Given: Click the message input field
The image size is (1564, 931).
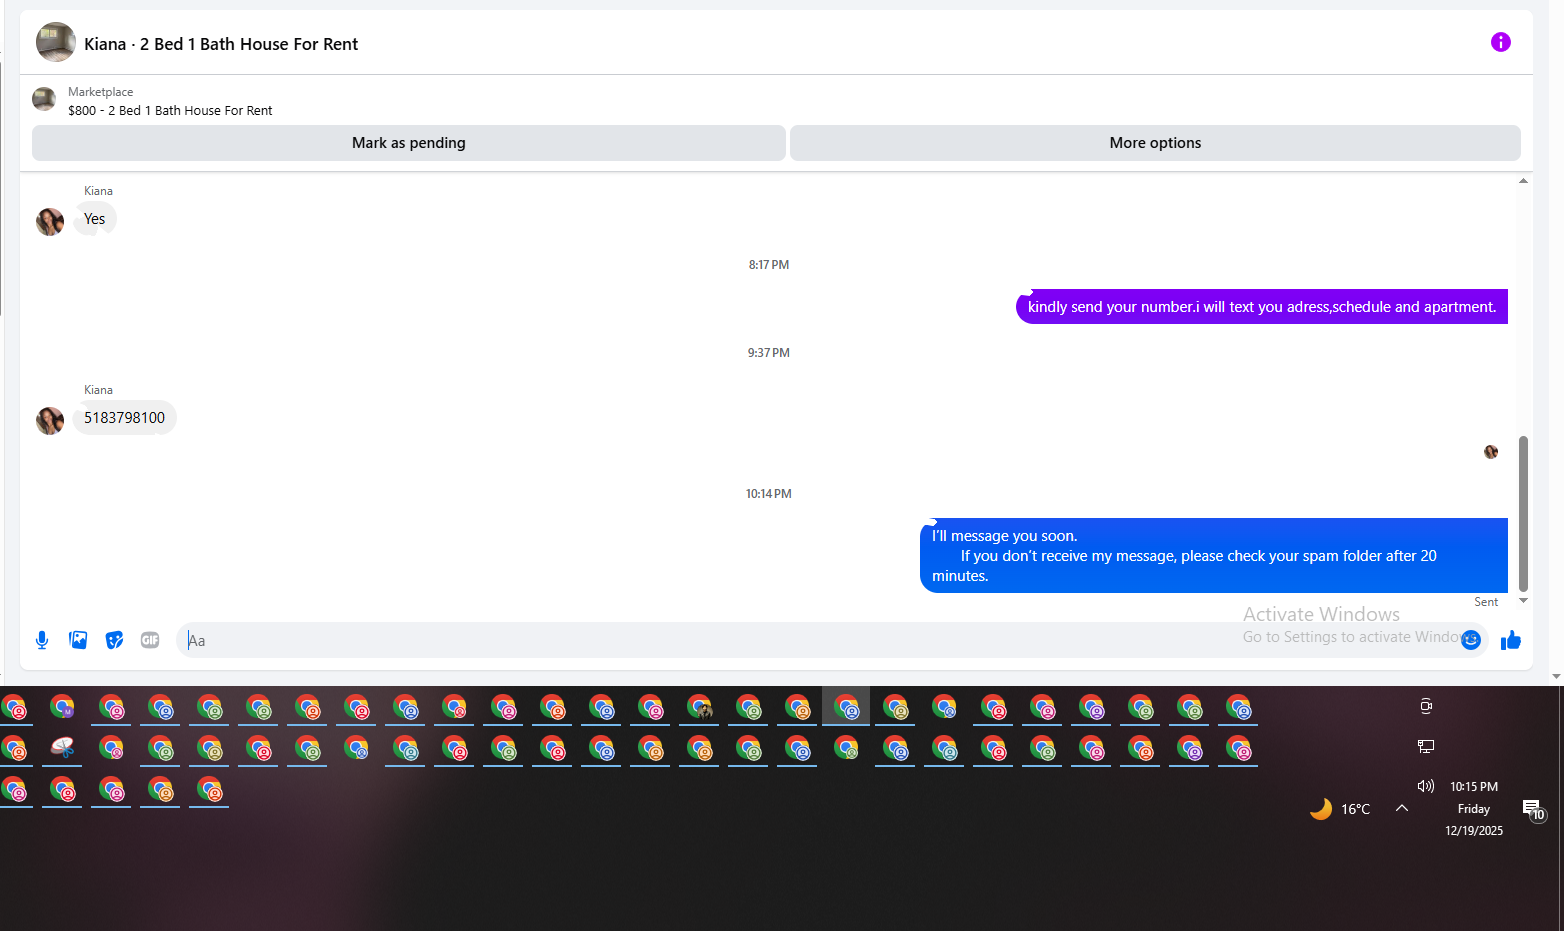Looking at the screenshot, I should click(820, 640).
